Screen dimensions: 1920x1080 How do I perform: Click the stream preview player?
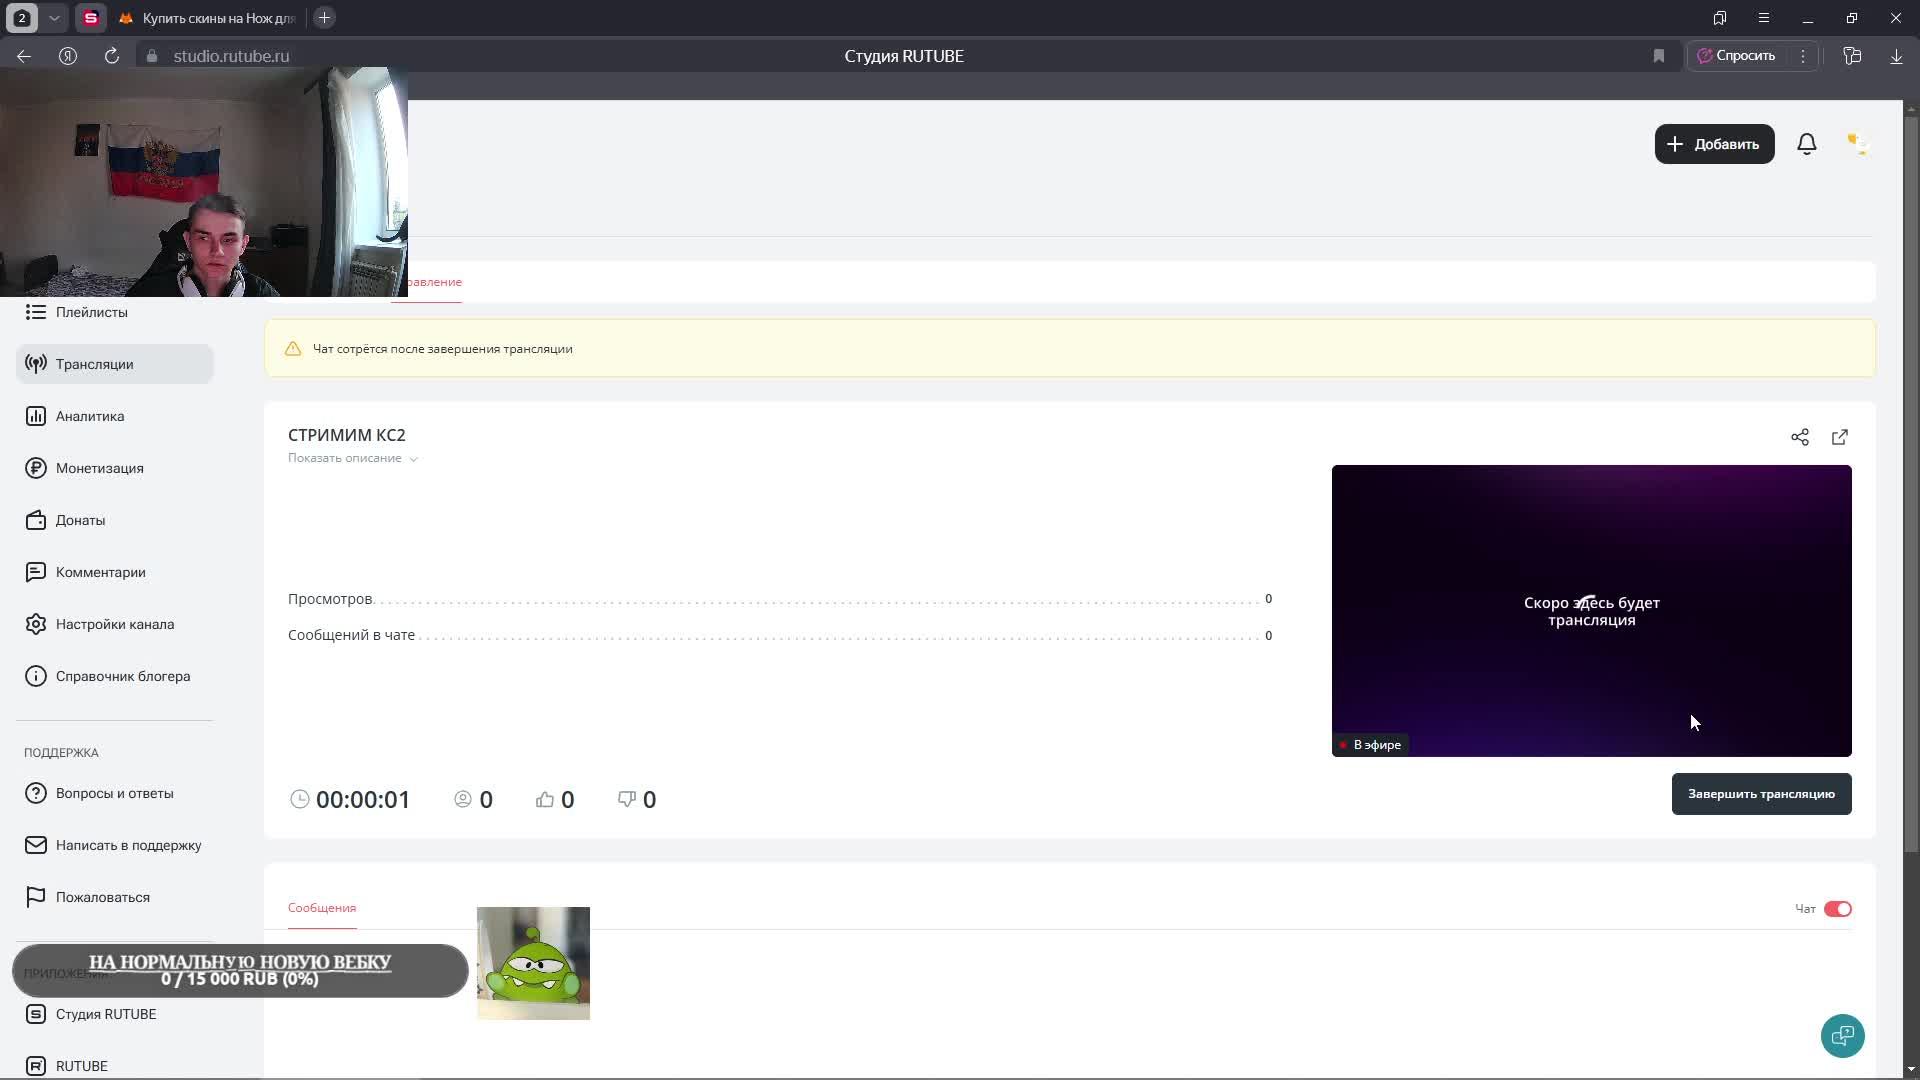1591,610
